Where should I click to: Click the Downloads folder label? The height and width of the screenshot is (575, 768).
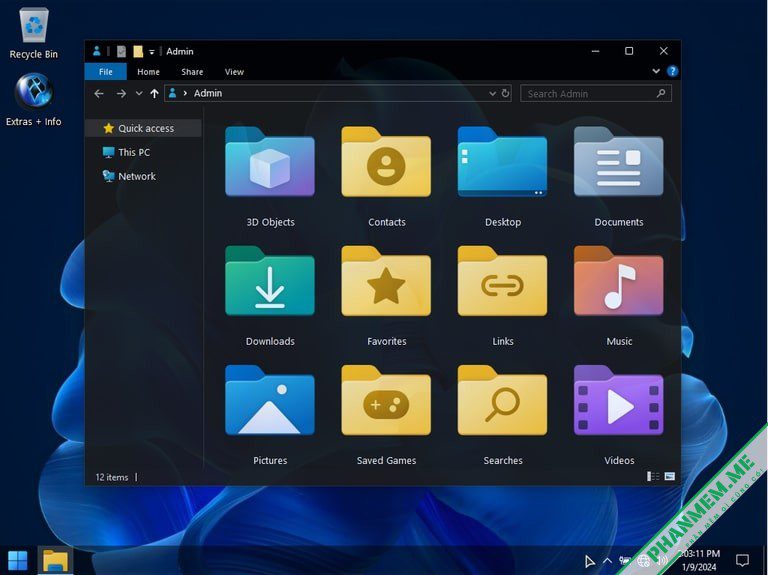pos(270,341)
